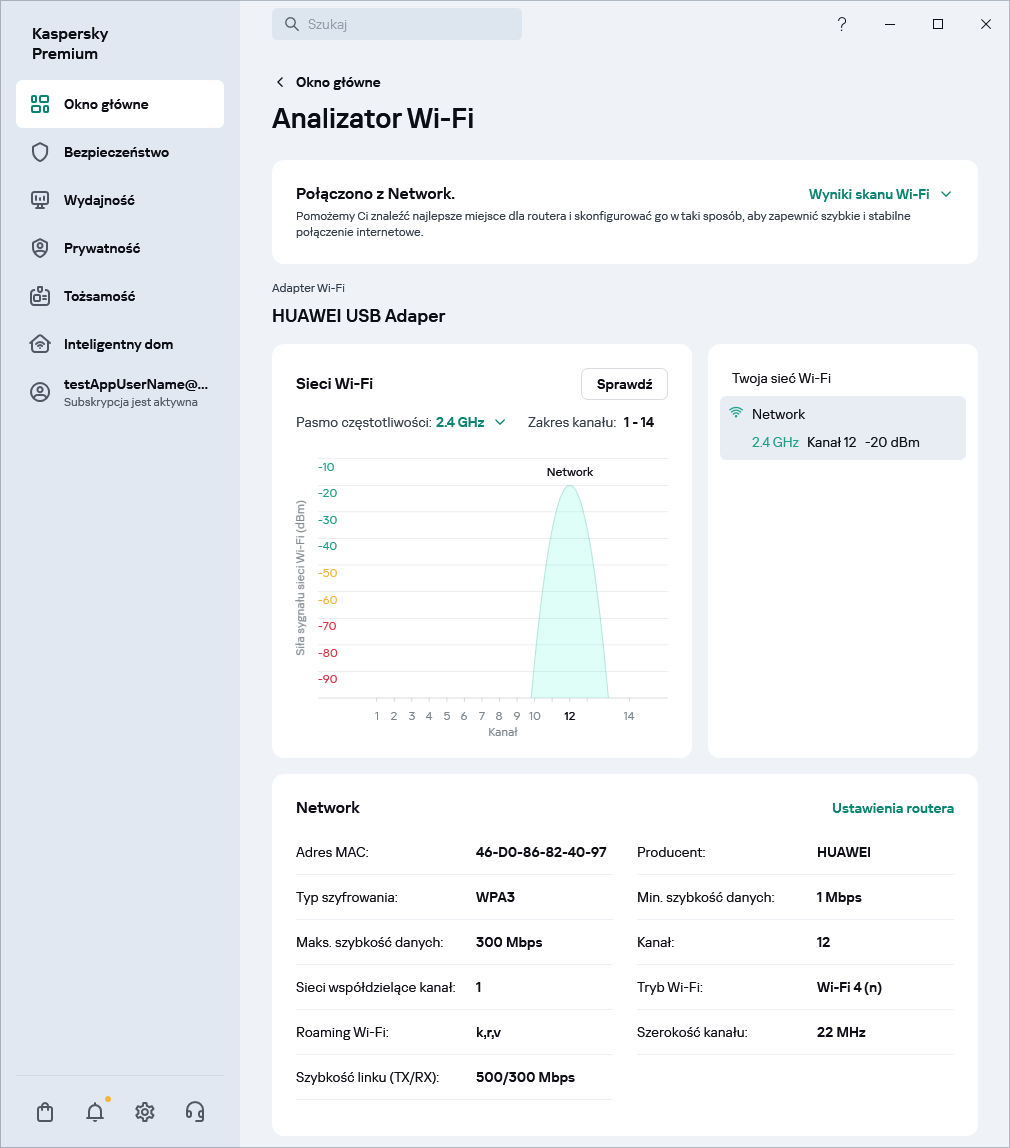Screen dimensions: 1010x1148
Task: Click the shield icon for Bezpieczeństwo
Action: [x=40, y=152]
